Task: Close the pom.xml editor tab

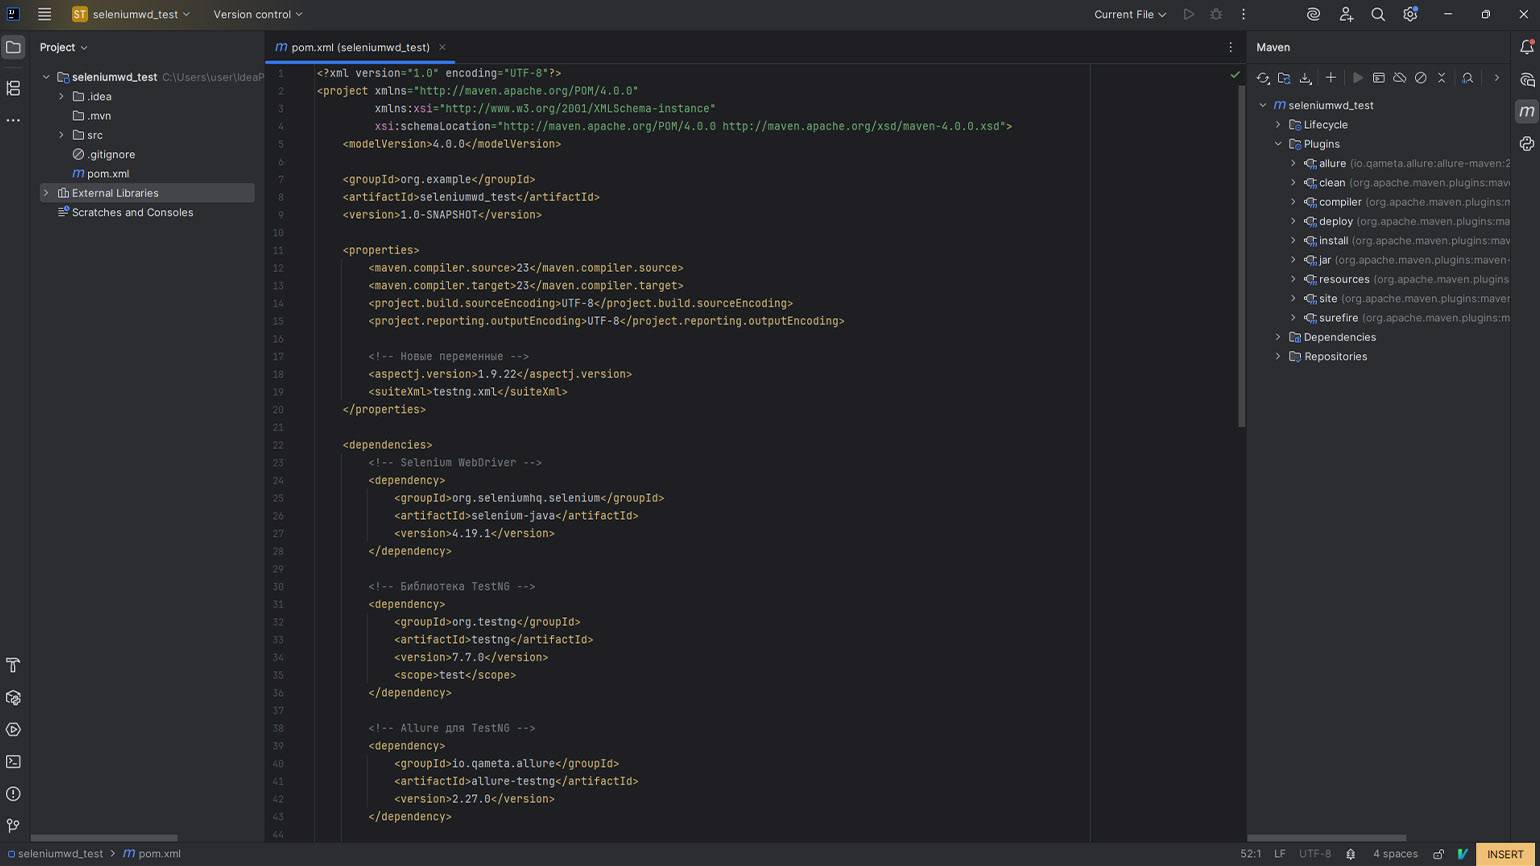Action: 442,47
